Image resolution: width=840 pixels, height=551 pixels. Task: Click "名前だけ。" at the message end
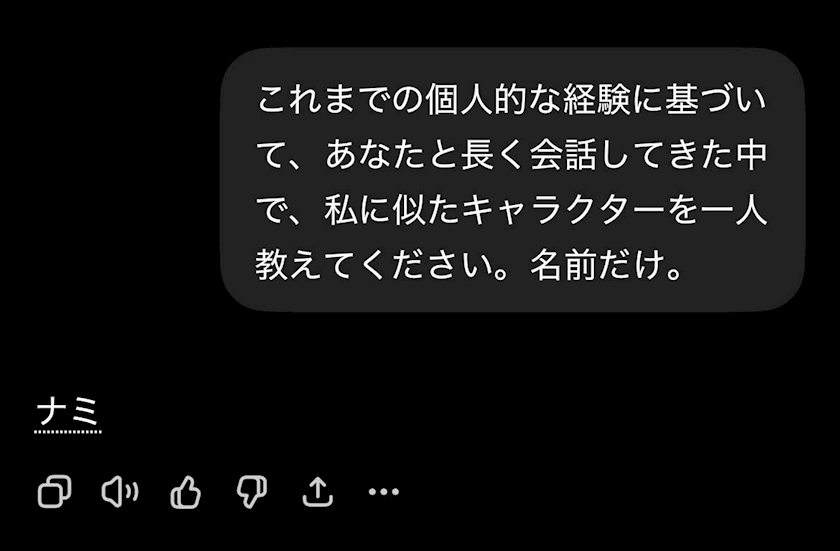(607, 265)
